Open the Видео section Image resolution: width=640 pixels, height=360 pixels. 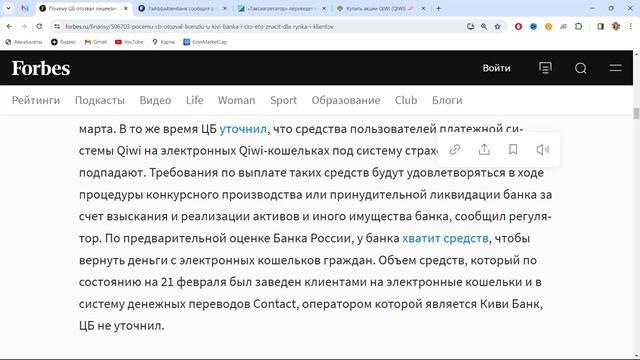(155, 100)
